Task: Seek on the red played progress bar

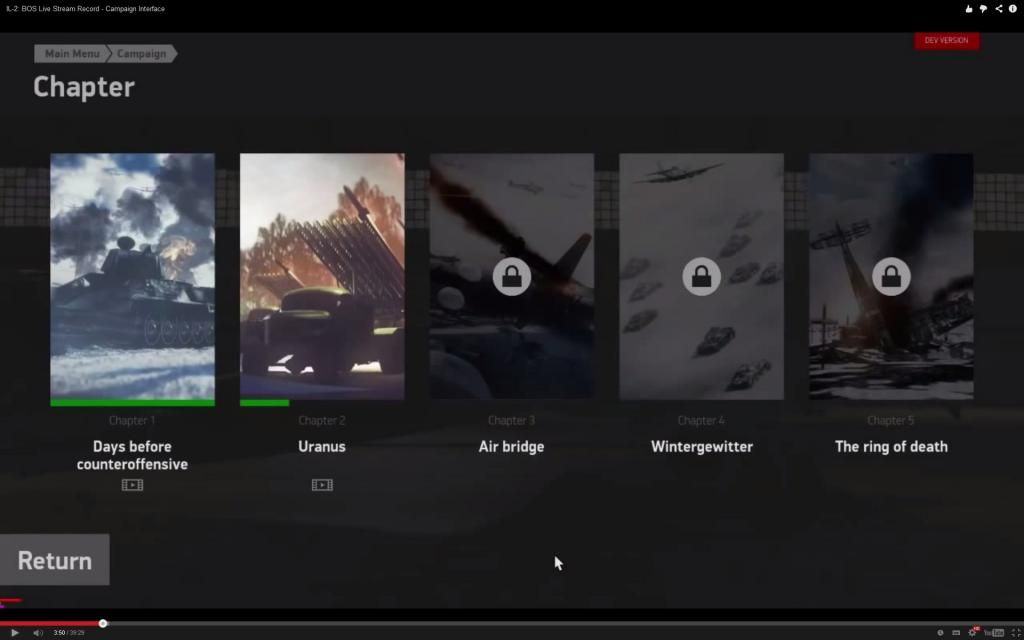Action: point(50,624)
